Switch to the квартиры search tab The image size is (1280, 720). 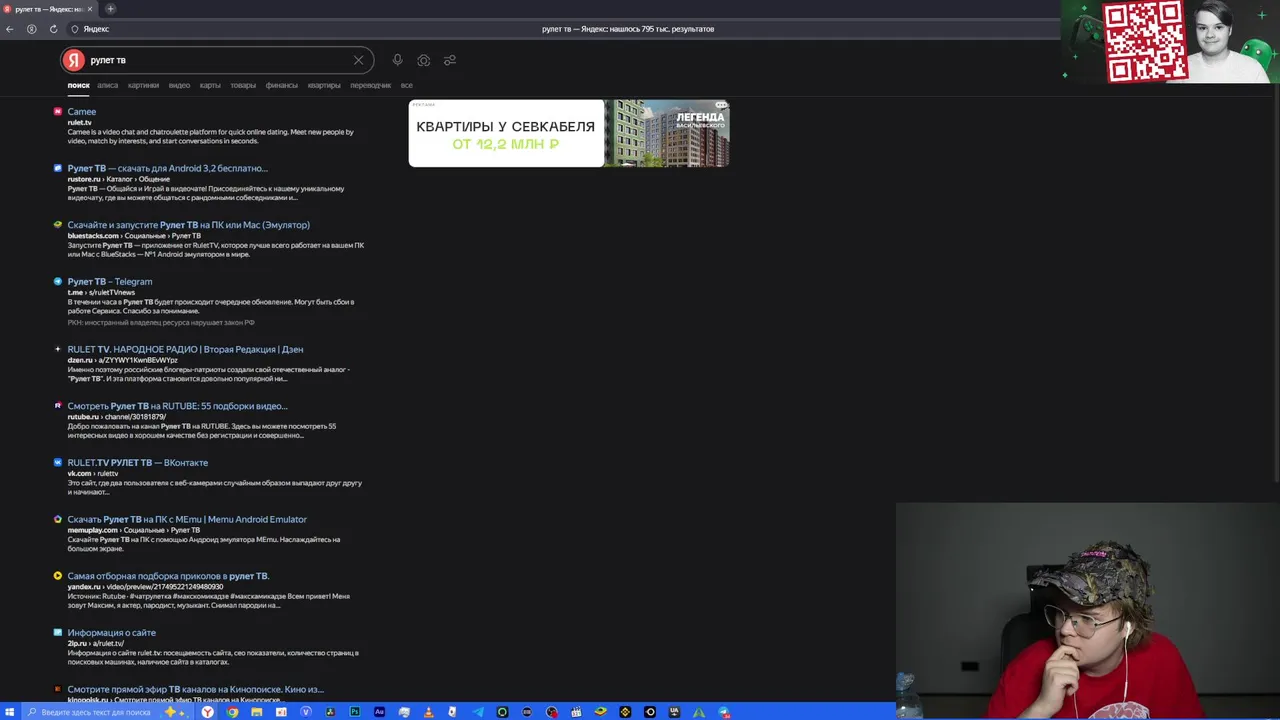click(324, 85)
